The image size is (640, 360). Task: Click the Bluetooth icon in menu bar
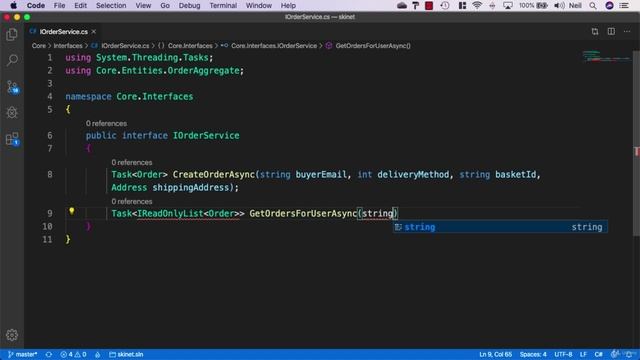[x=492, y=5]
